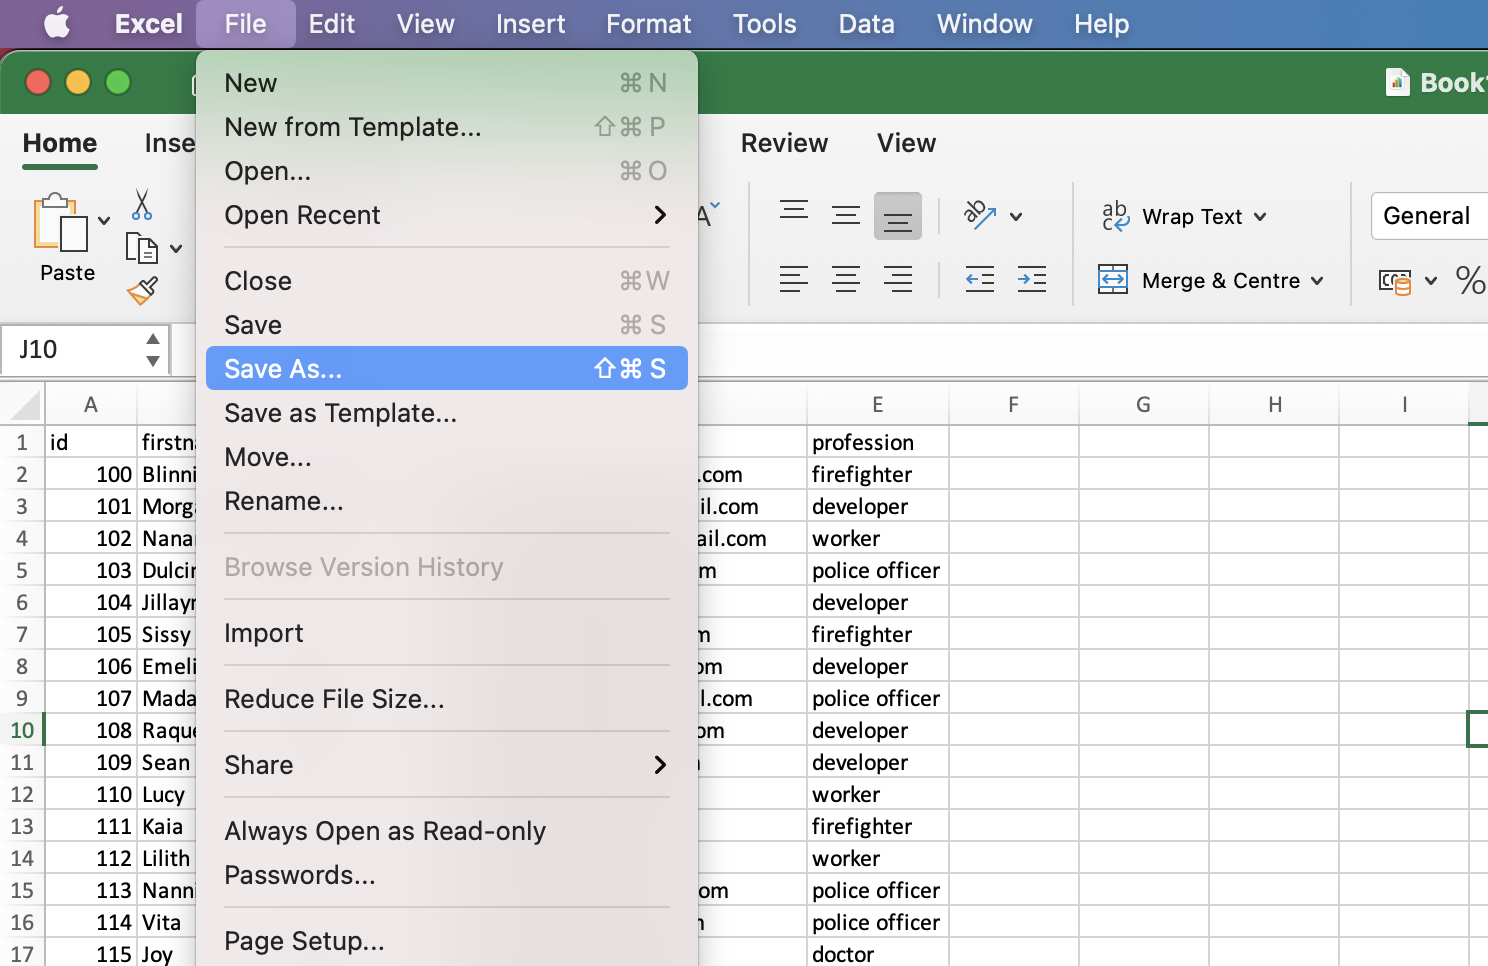Click the Wrap Text icon
The width and height of the screenshot is (1488, 966).
coord(1115,216)
